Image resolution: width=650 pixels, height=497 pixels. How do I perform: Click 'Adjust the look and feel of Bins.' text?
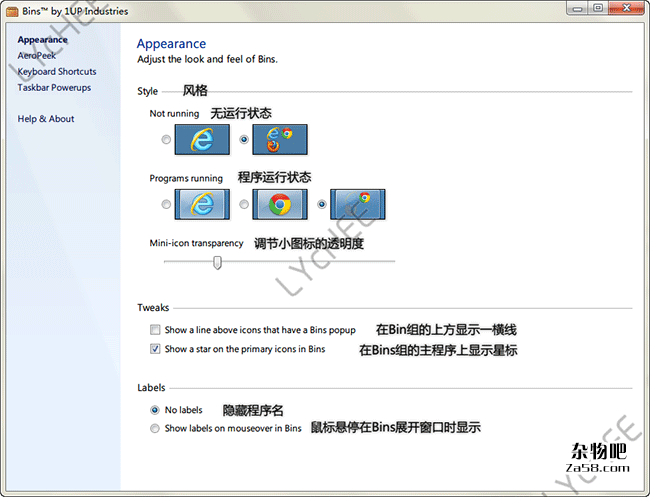tap(208, 59)
